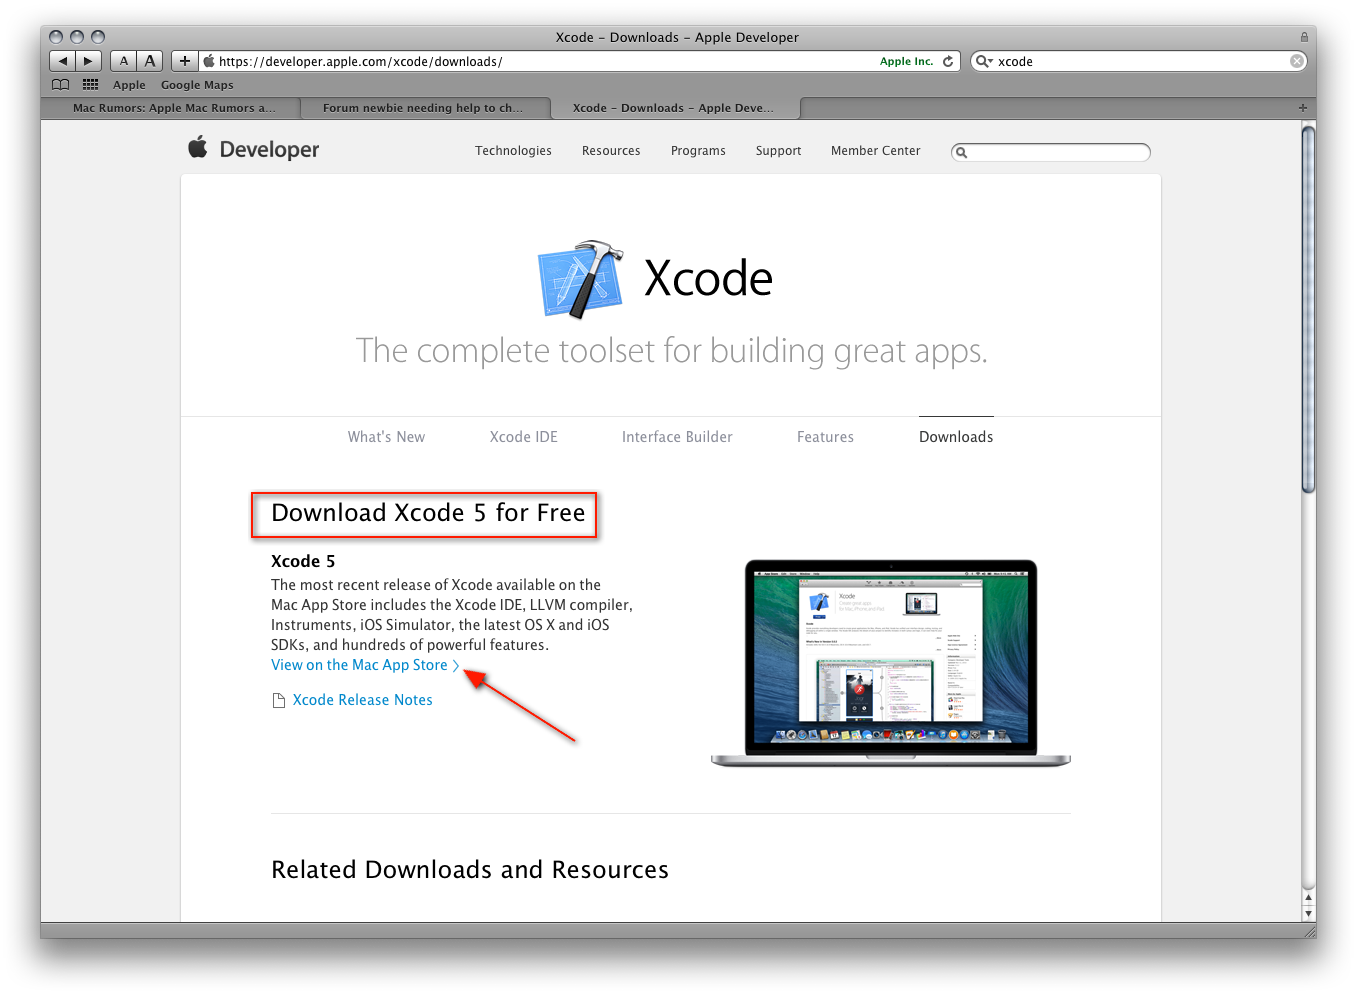Open the Technologies menu
The width and height of the screenshot is (1357, 994).
click(x=513, y=151)
